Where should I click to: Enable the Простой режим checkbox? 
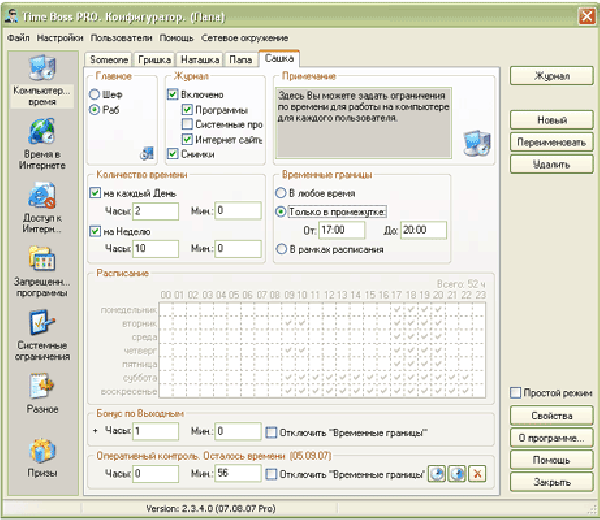[x=516, y=393]
